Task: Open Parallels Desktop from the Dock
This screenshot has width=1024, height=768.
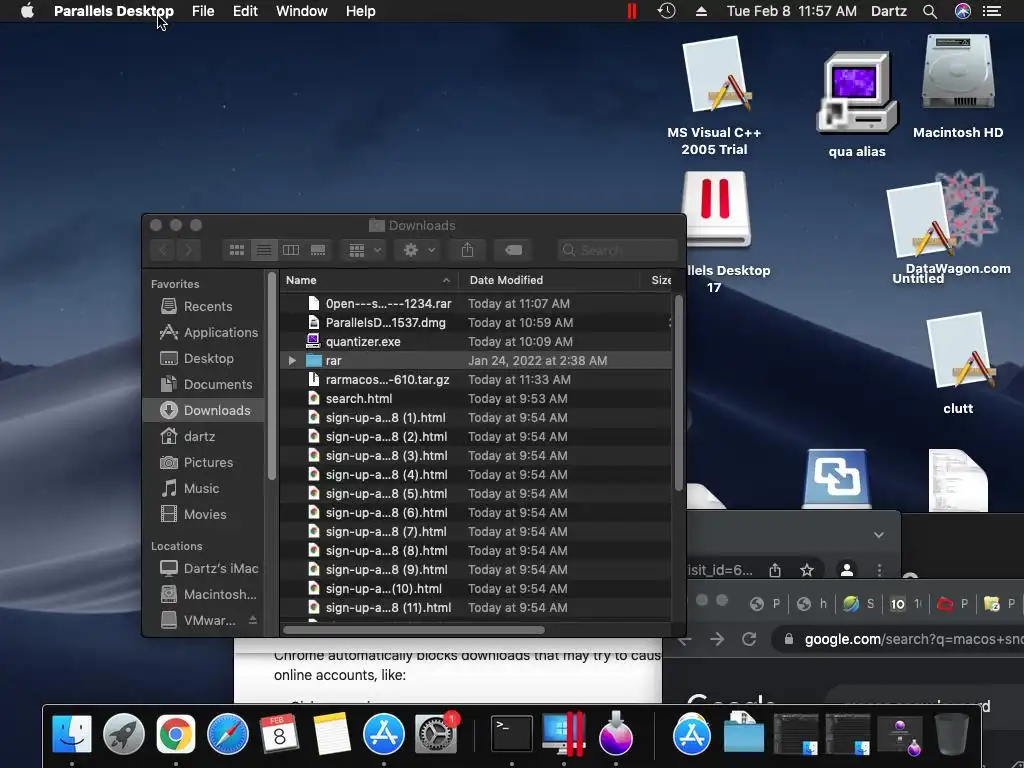Action: tap(564, 734)
